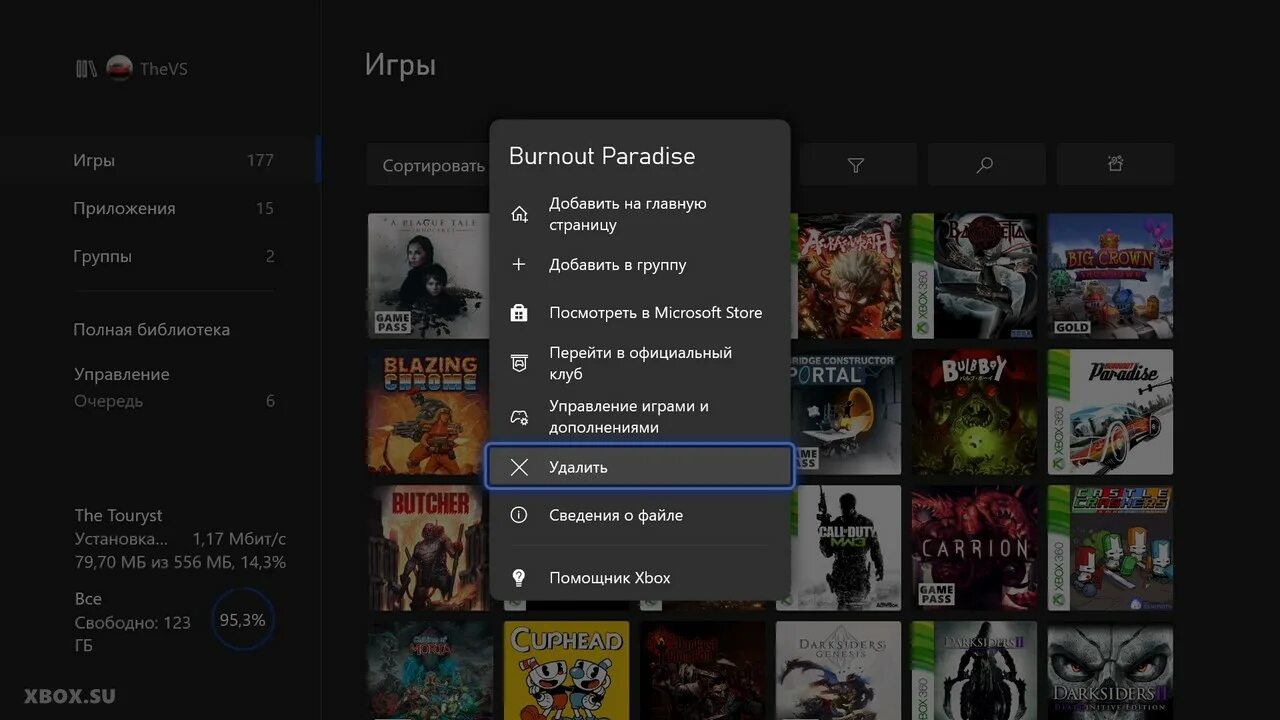Open Управление section
The image size is (1280, 720).
pyautogui.click(x=122, y=374)
